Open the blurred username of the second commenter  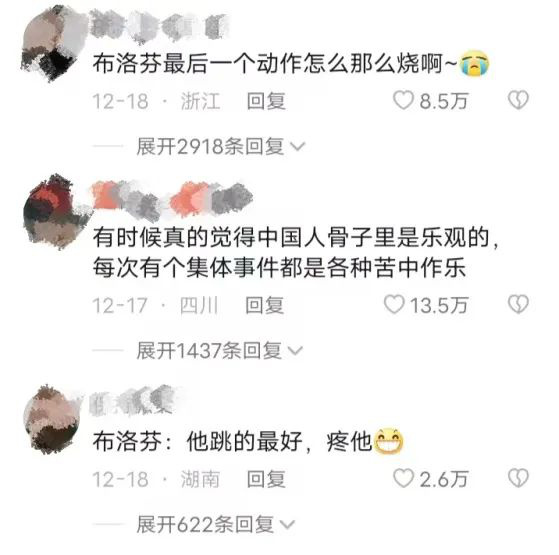[x=172, y=200]
